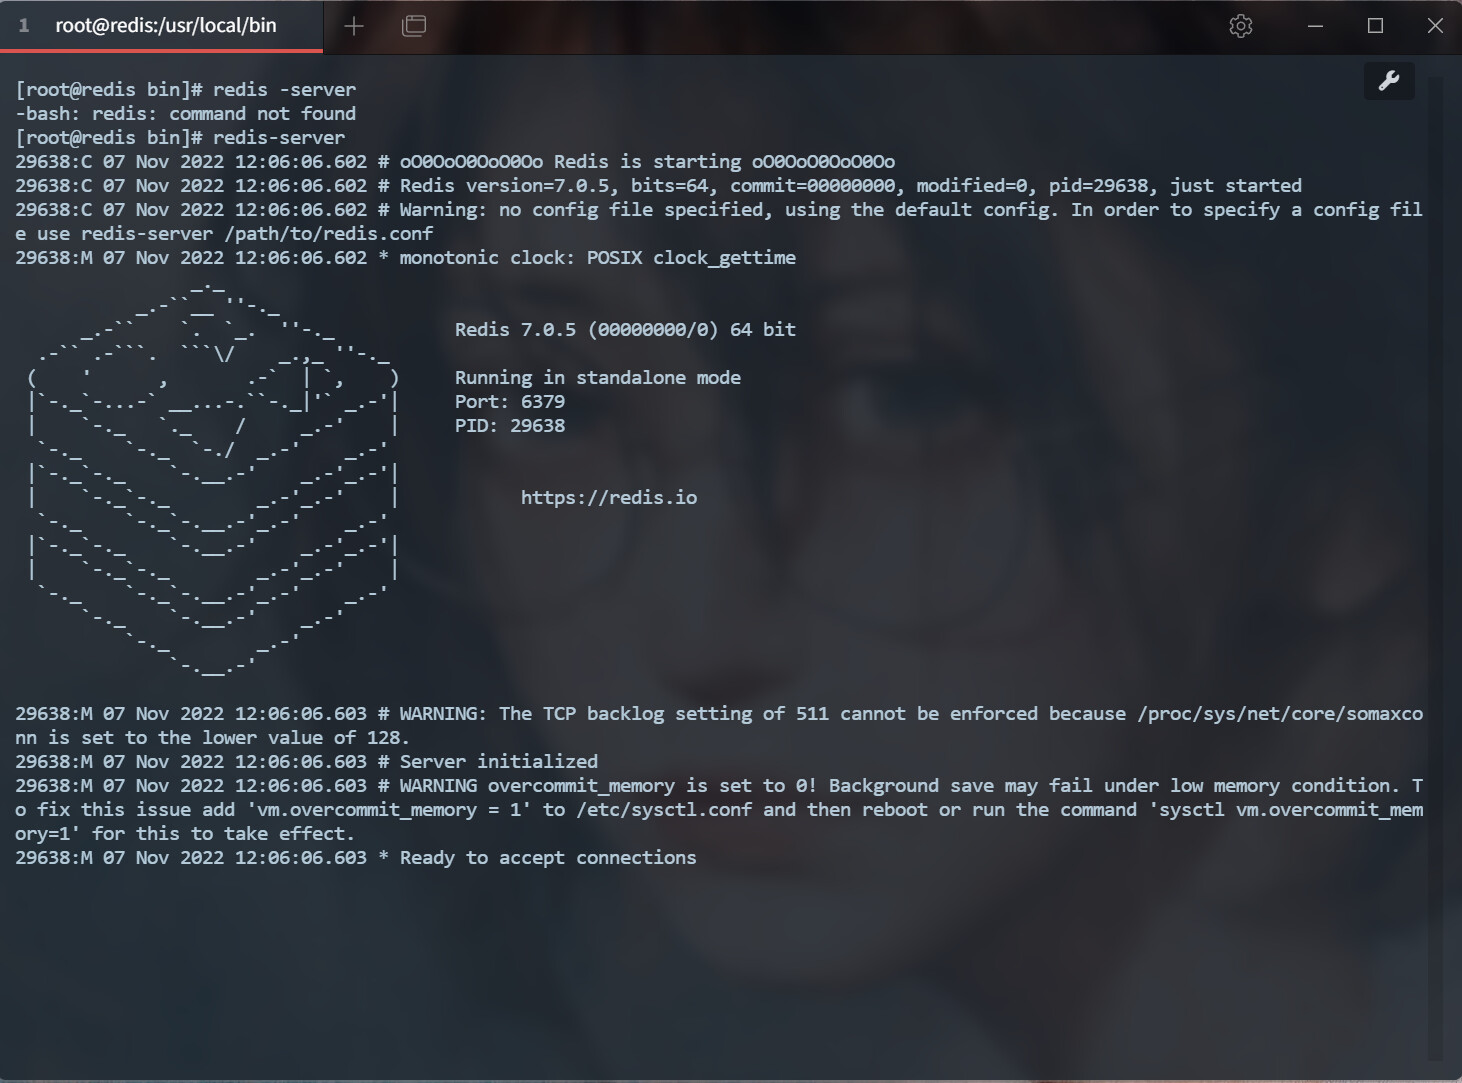The width and height of the screenshot is (1462, 1083).
Task: Click the https://redis.io URL text
Action: (x=609, y=498)
